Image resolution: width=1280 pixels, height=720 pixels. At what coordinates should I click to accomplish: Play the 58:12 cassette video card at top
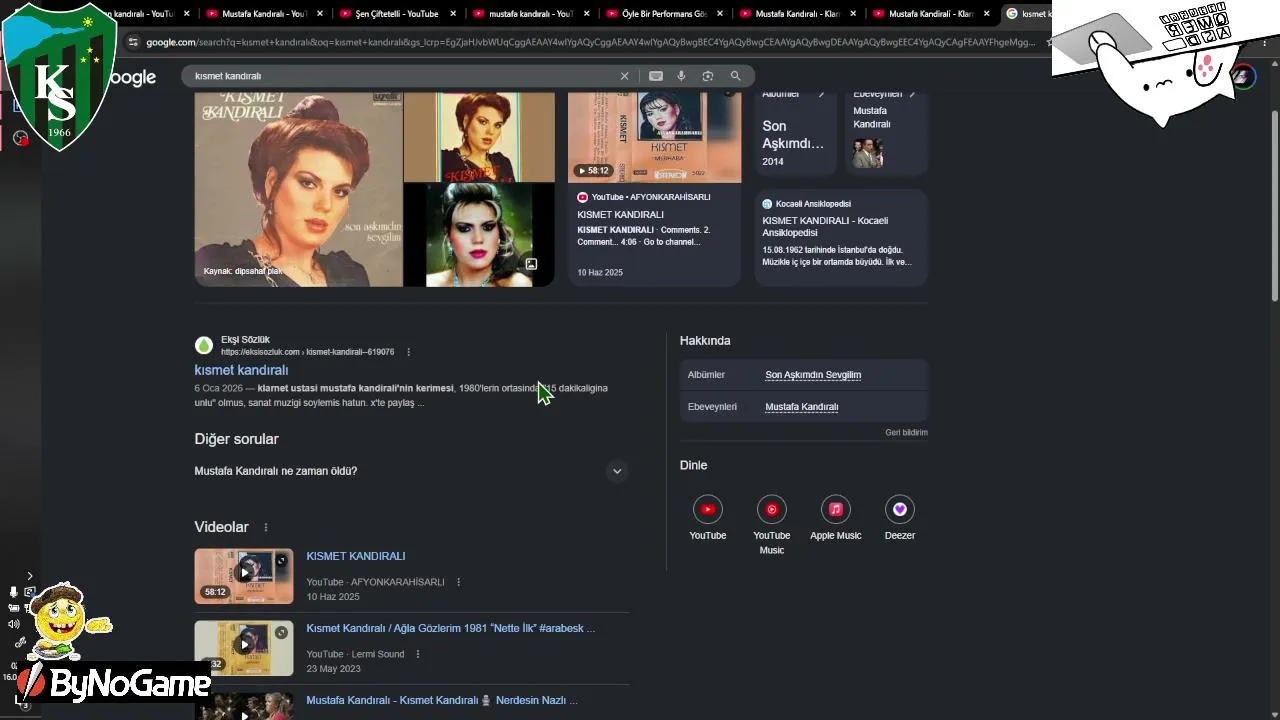point(655,137)
